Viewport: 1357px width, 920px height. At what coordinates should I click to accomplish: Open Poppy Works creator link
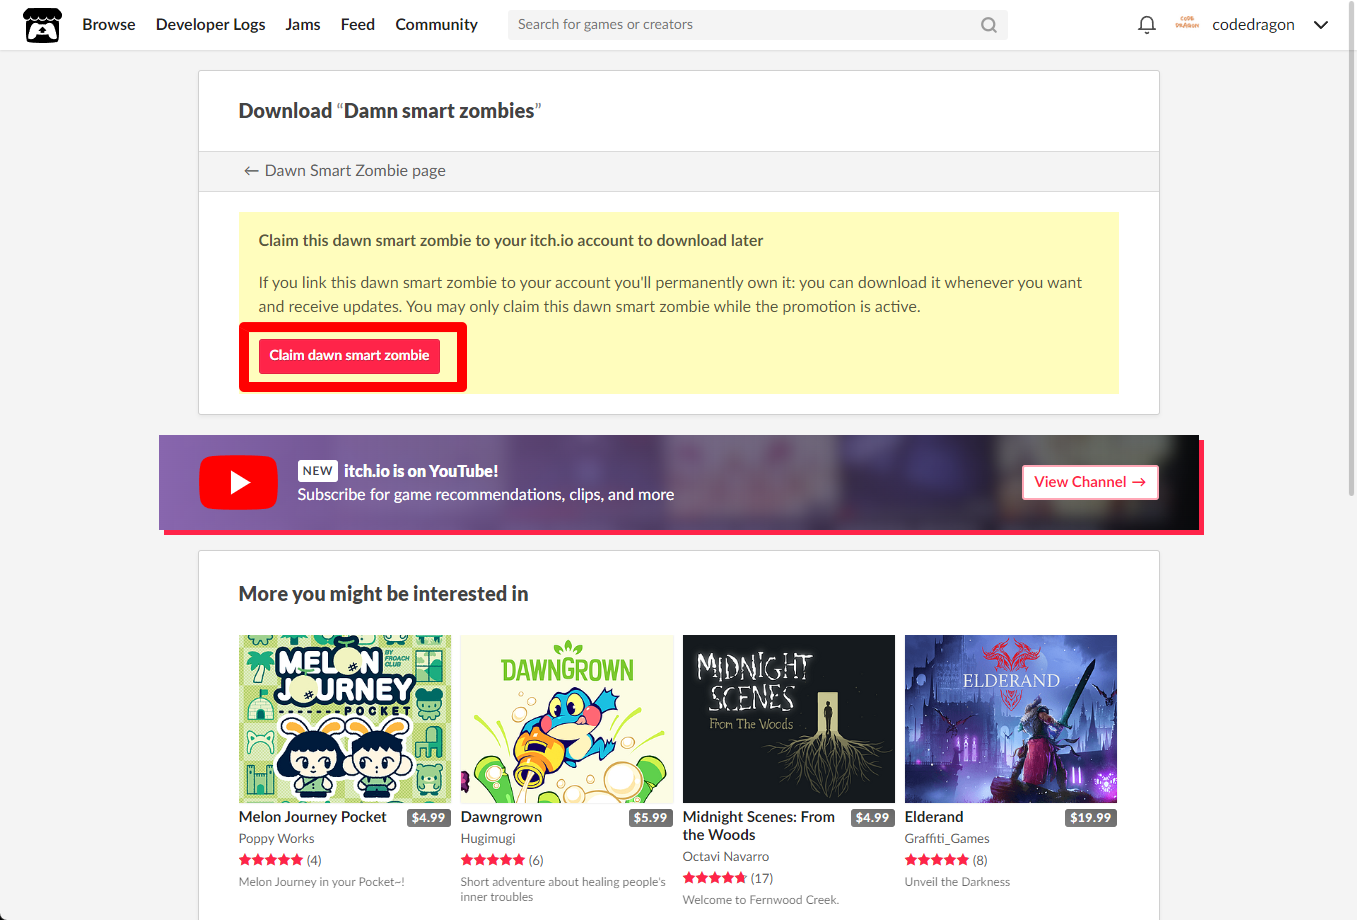pos(277,839)
